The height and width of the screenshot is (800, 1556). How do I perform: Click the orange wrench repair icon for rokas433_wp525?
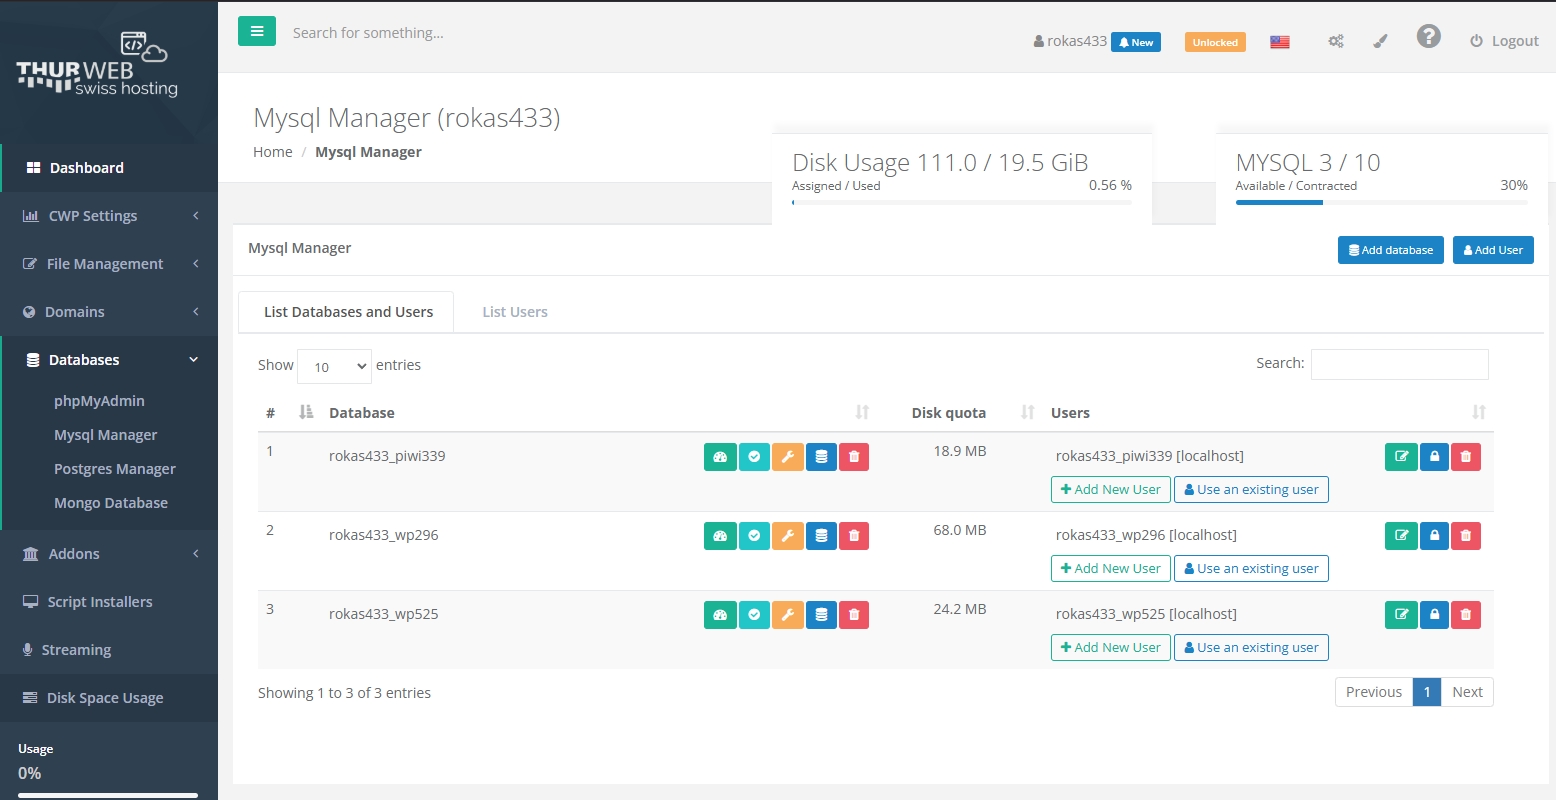(788, 615)
